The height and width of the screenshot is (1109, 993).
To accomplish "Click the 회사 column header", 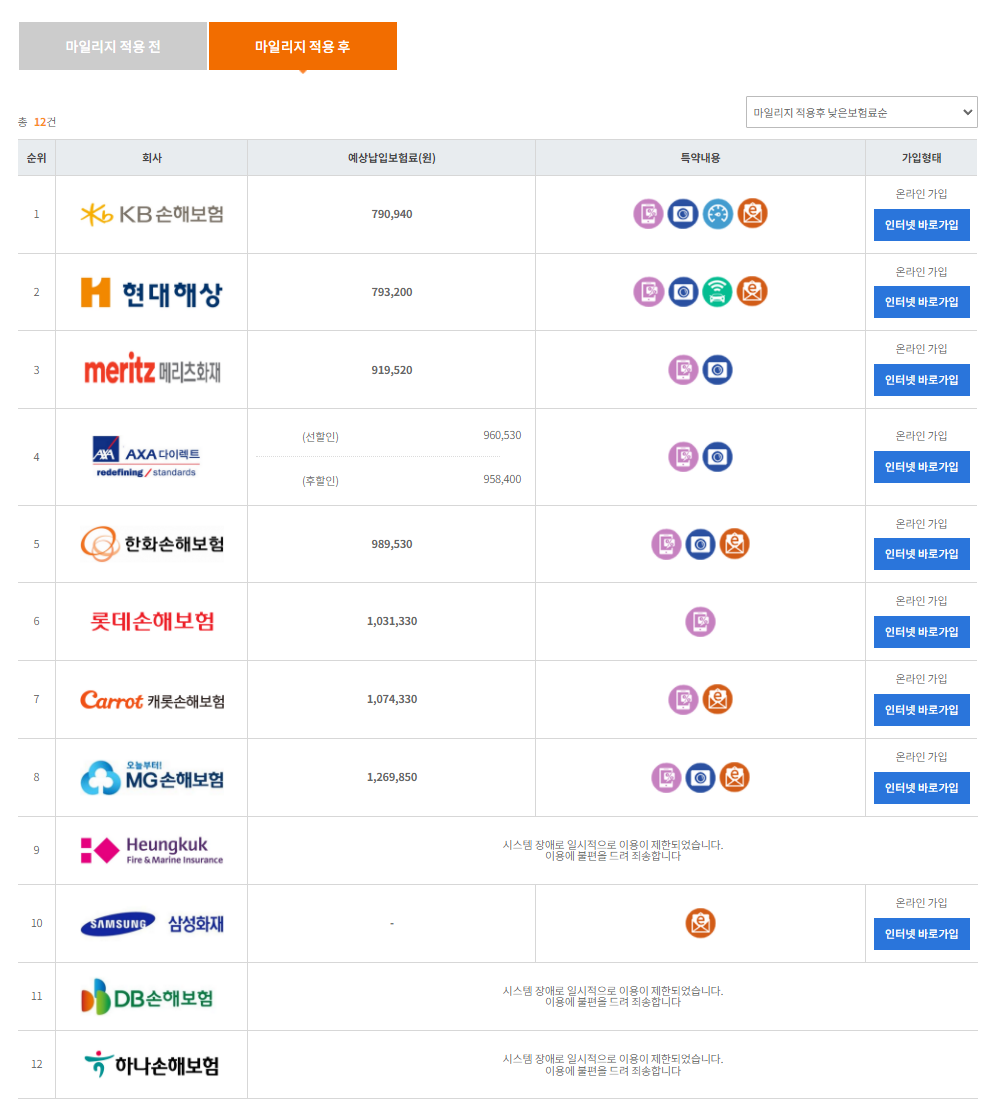I will [152, 158].
